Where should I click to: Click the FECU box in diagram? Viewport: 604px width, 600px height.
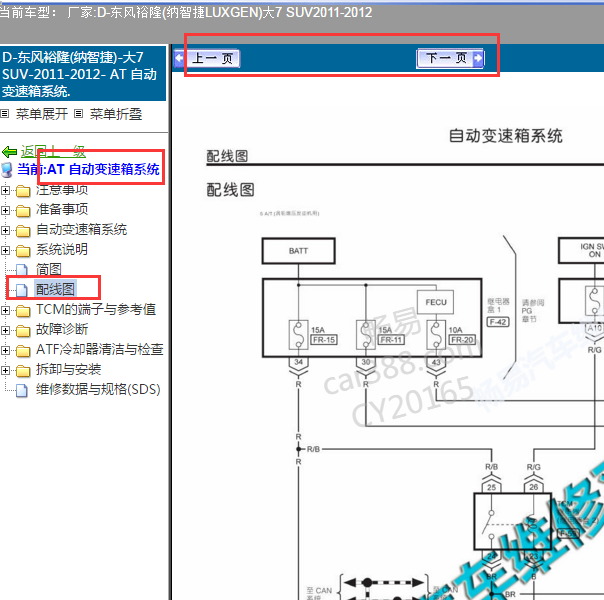pos(436,302)
